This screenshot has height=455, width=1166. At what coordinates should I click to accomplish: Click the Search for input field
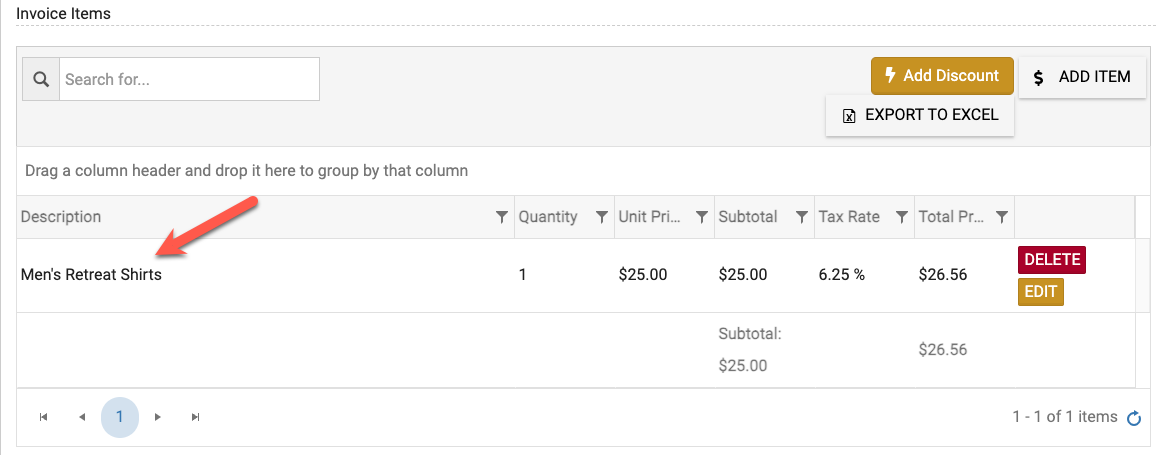pos(189,79)
